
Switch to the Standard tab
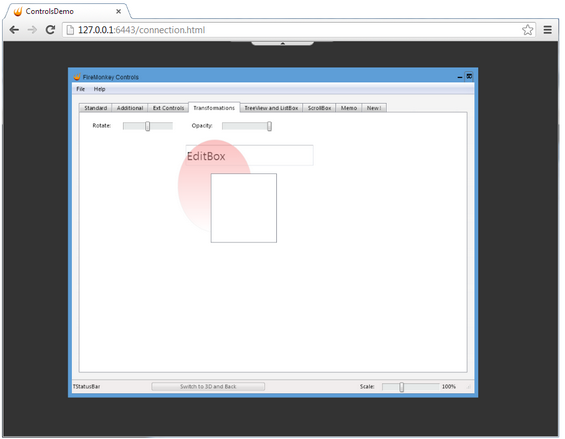pyautogui.click(x=95, y=108)
